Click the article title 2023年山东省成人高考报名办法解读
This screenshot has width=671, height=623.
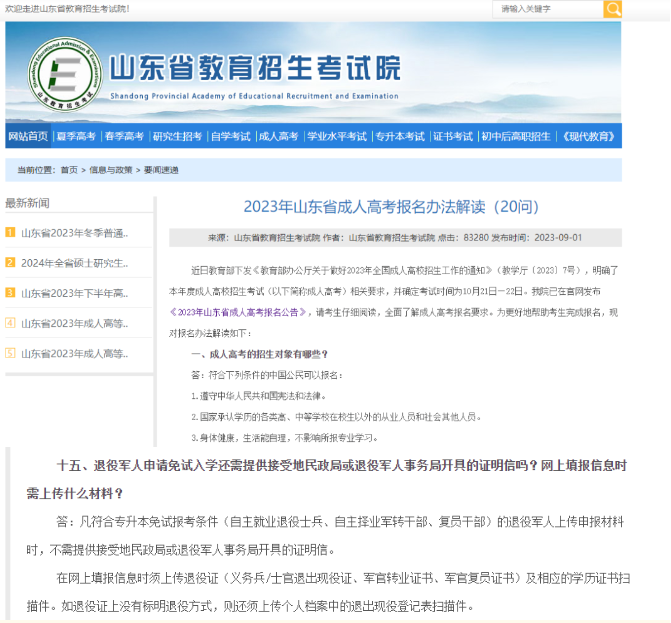(x=391, y=207)
